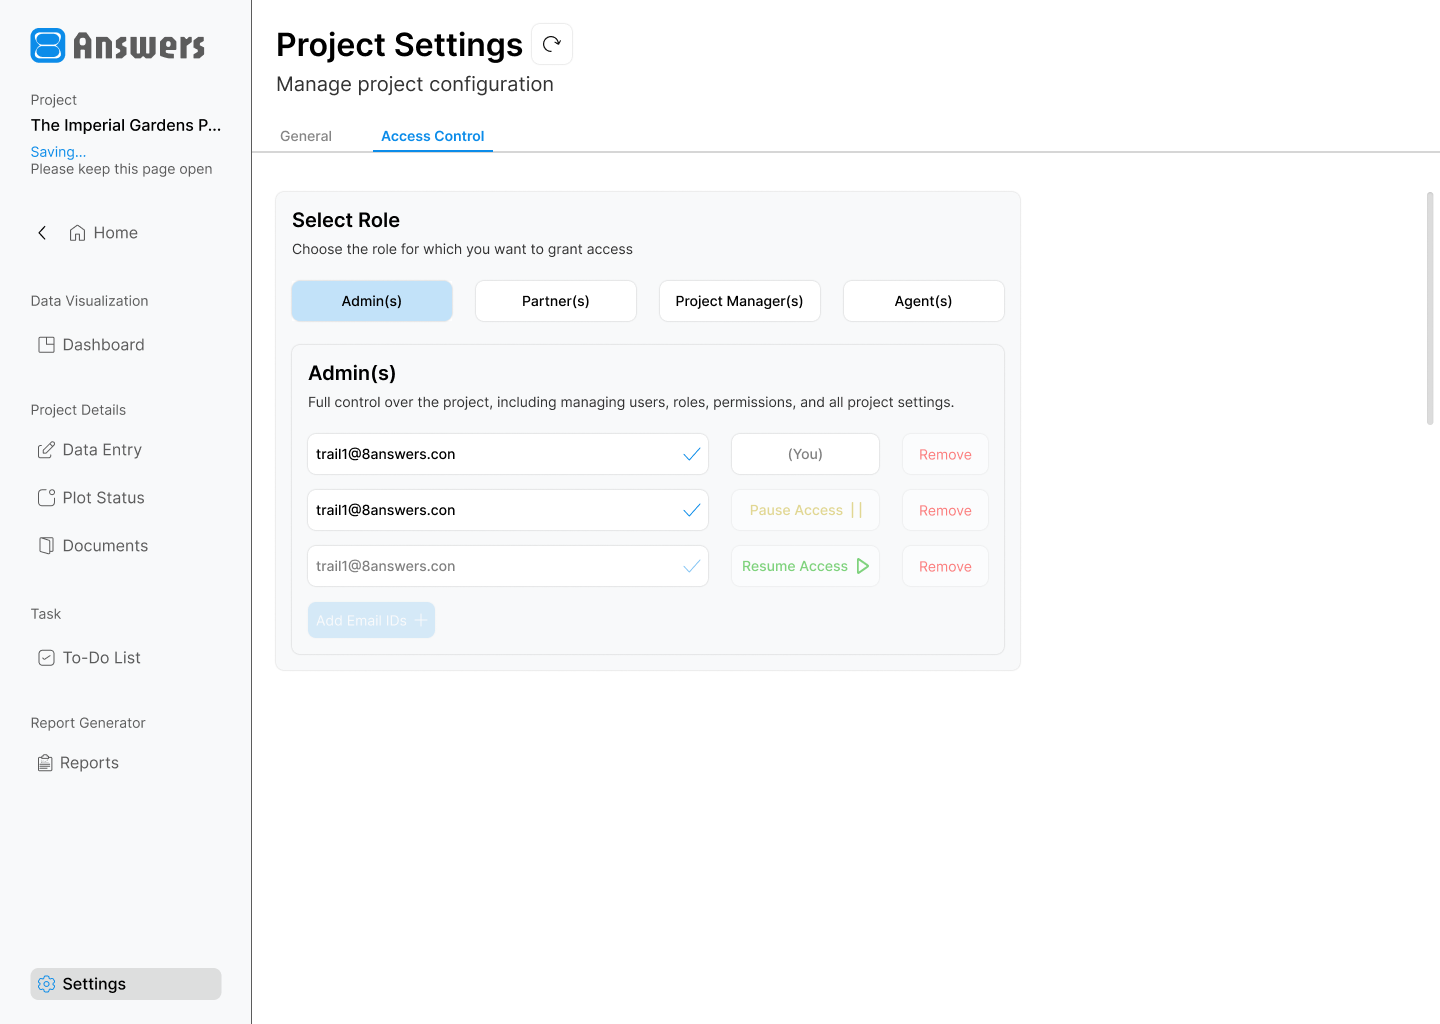Click checkmark icon in second email field
The height and width of the screenshot is (1024, 1440).
[x=691, y=510]
